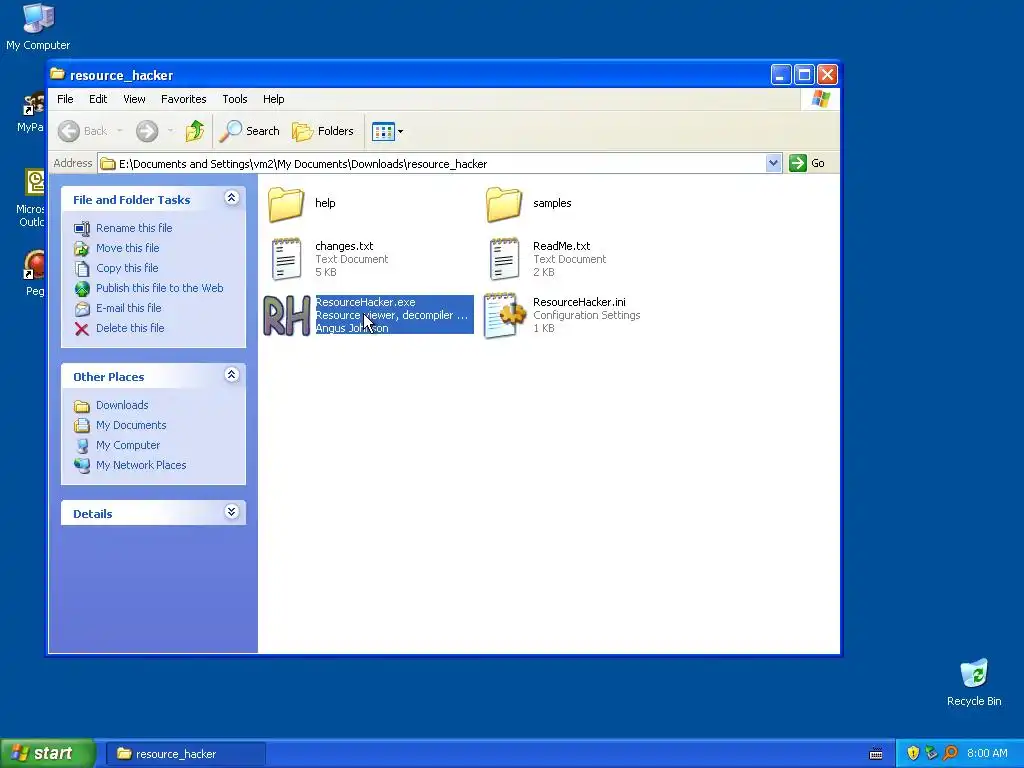Click Copy this file link
The width and height of the screenshot is (1024, 768).
127,268
